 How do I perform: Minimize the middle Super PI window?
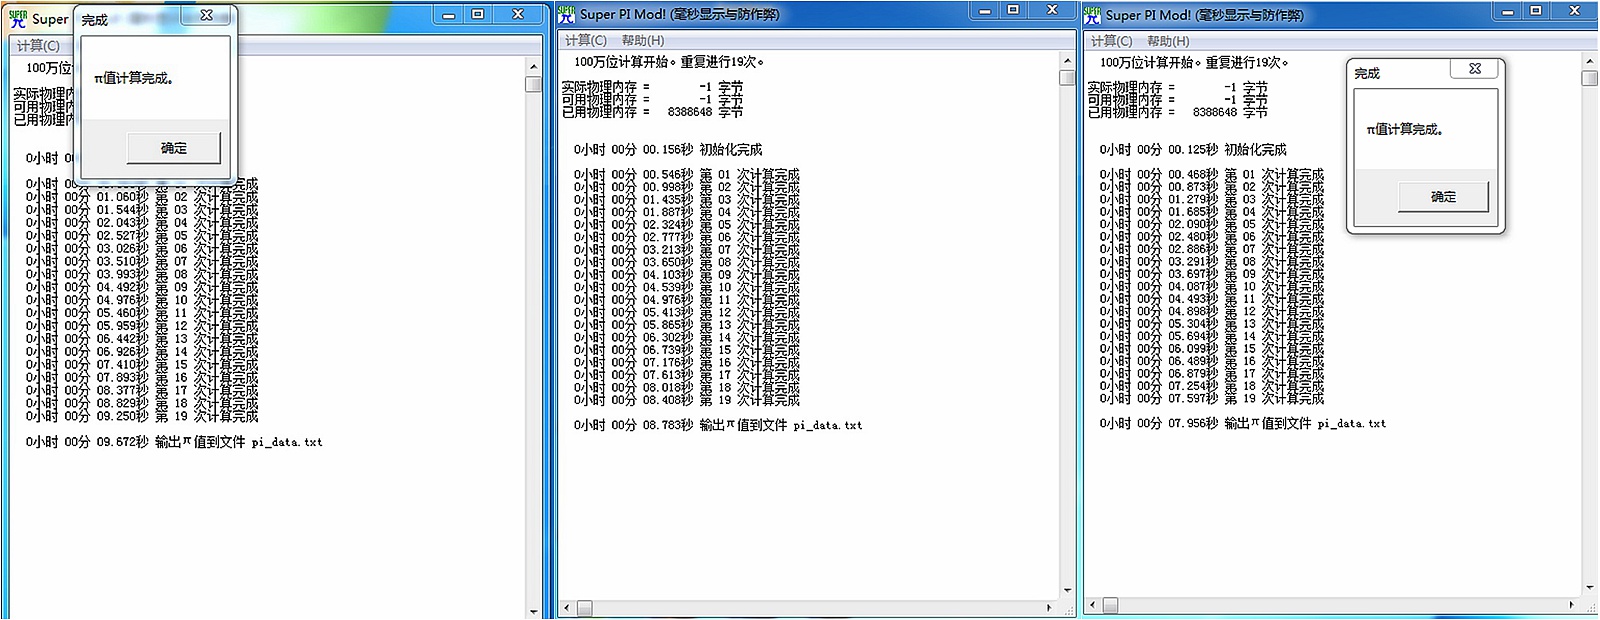point(984,10)
